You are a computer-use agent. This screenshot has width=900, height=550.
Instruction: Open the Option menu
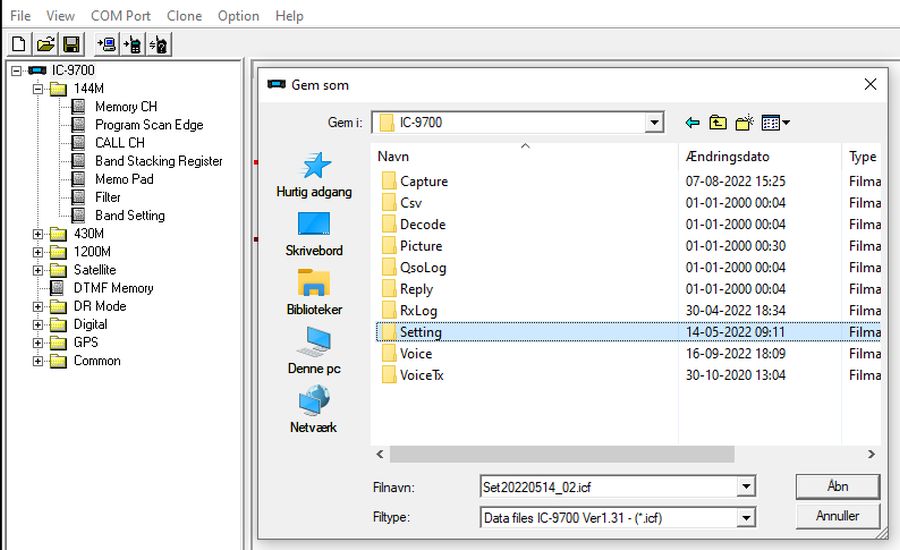[238, 16]
